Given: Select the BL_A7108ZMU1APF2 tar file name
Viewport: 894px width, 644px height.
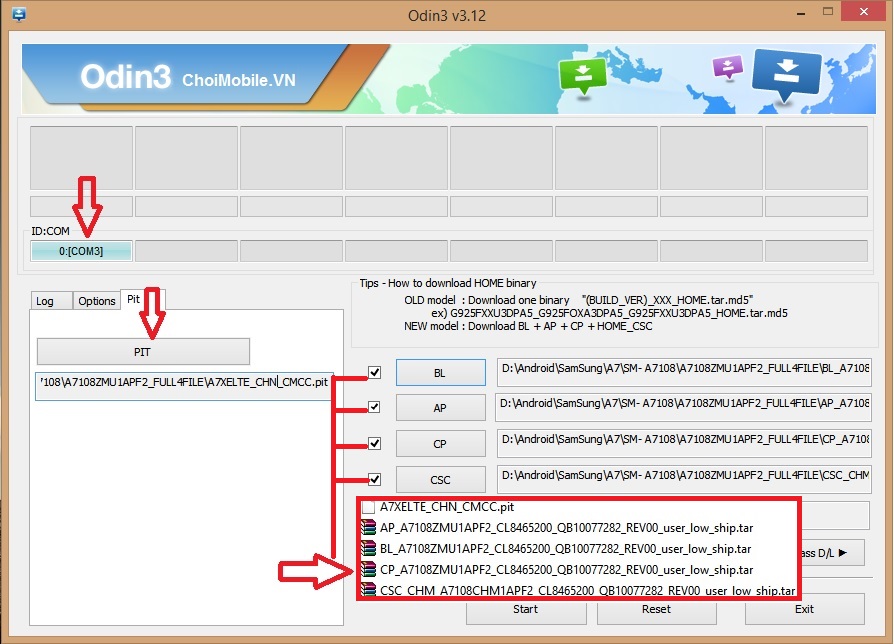Looking at the screenshot, I should (566, 549).
